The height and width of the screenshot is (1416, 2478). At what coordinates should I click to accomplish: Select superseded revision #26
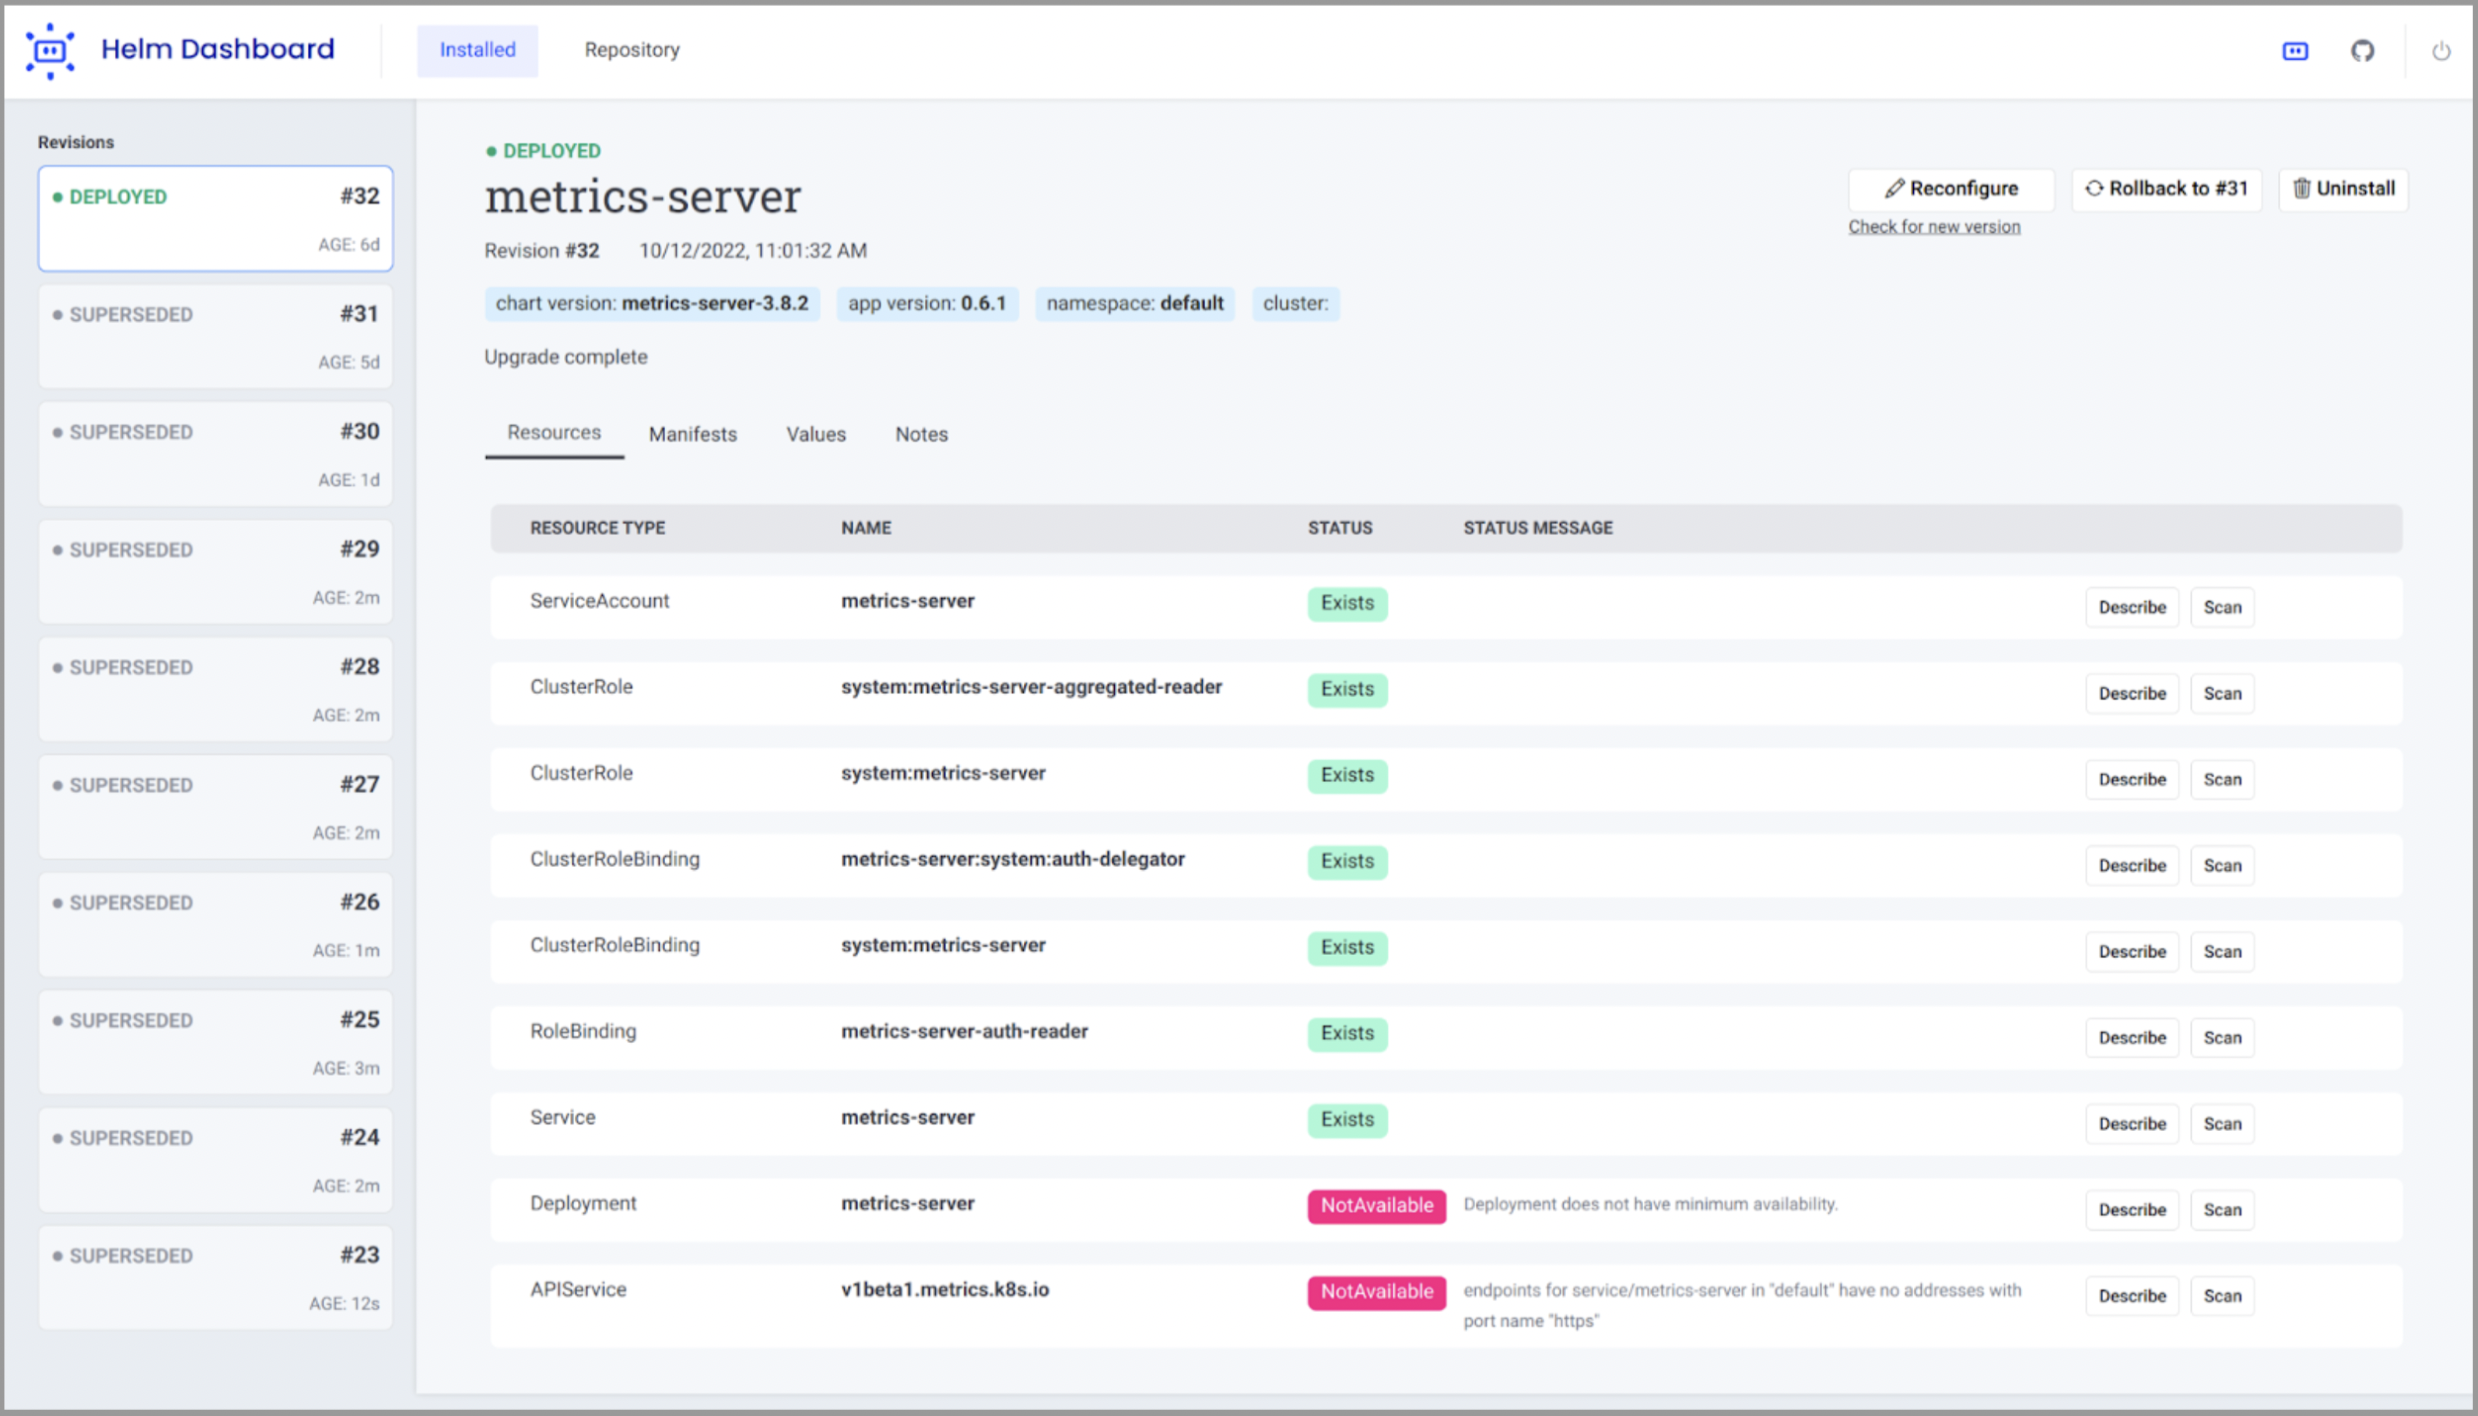[x=215, y=924]
